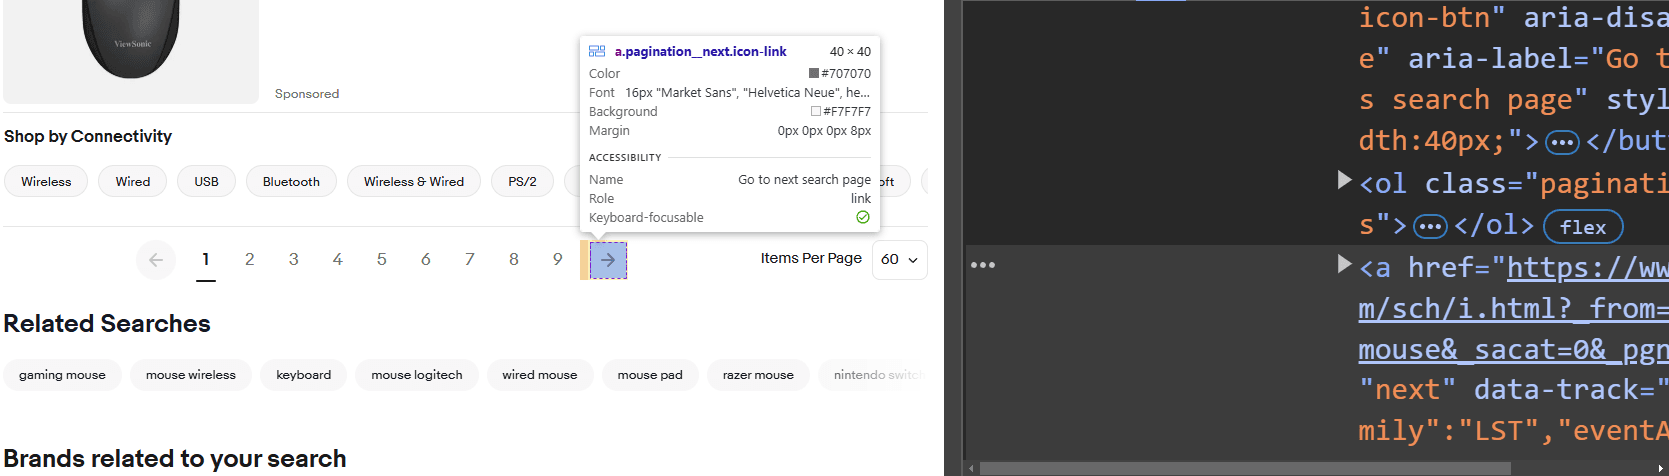Click the #F7F7F7 background swatch in tooltip
This screenshot has width=1669, height=476.
click(816, 112)
